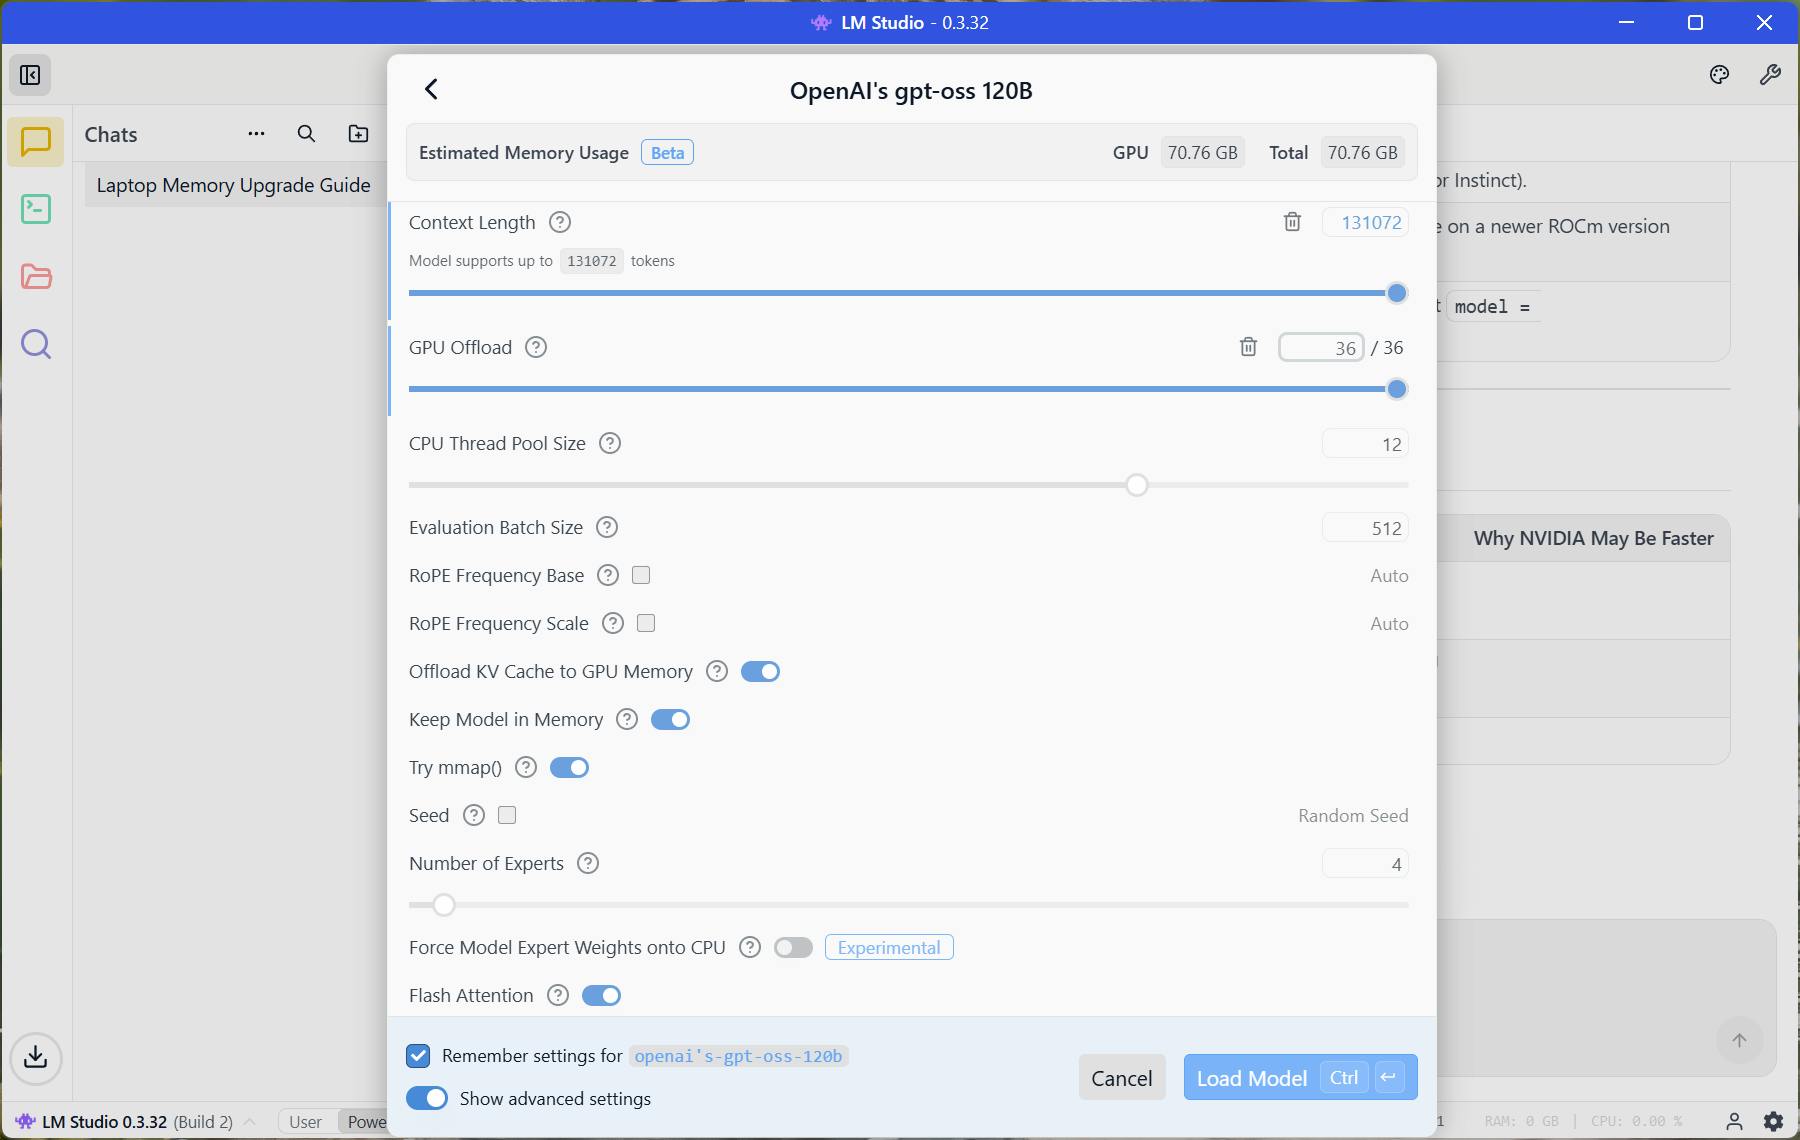Collapse the left sidebar
Image resolution: width=1800 pixels, height=1140 pixels.
pos(29,74)
